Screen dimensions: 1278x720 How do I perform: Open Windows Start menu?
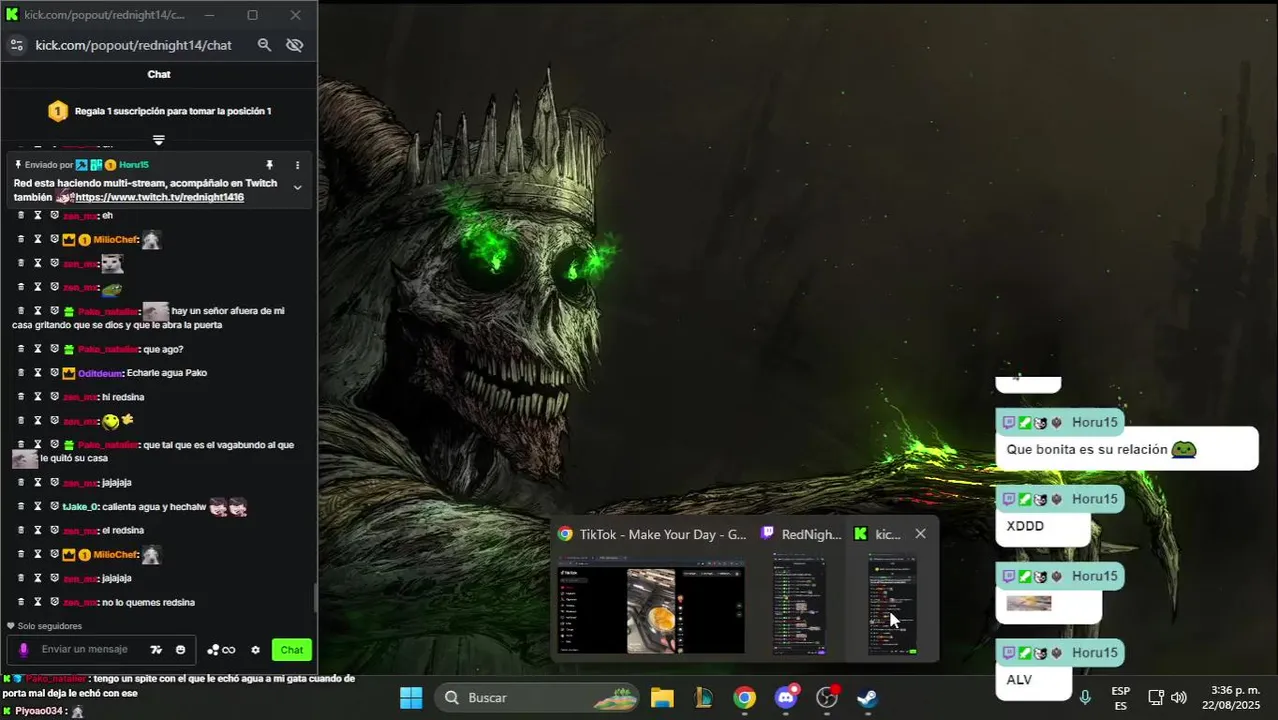[411, 697]
